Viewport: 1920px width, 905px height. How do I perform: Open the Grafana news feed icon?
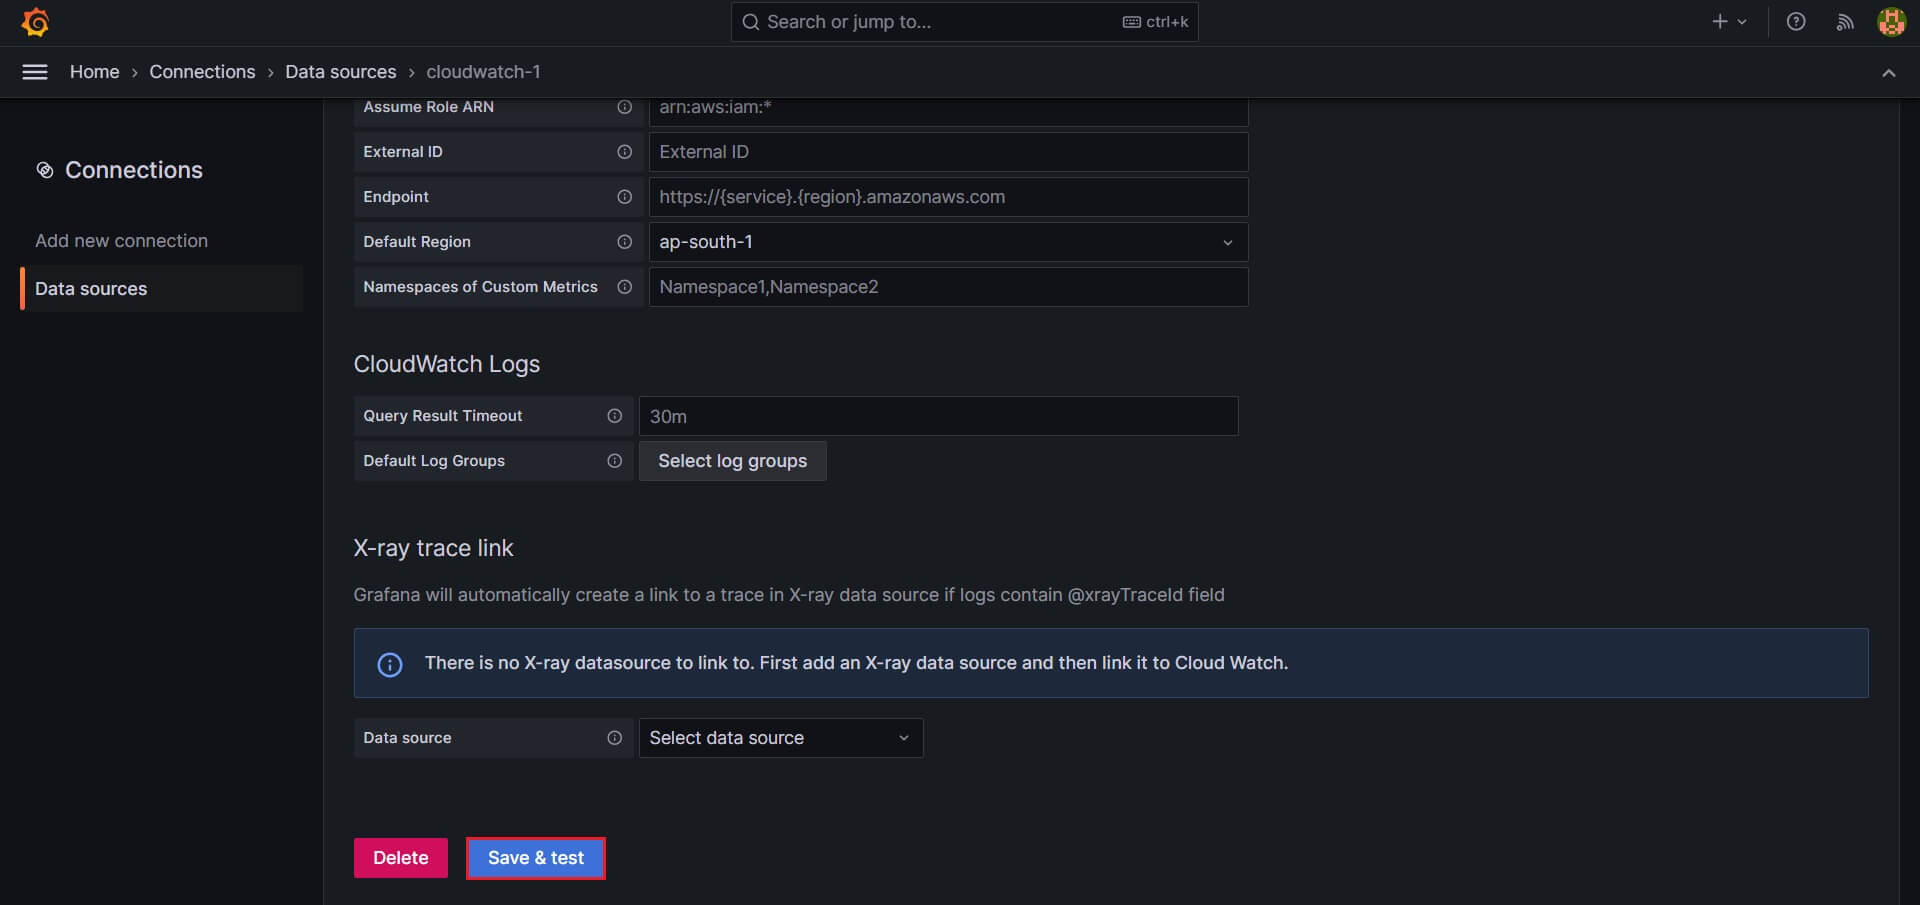[1845, 21]
